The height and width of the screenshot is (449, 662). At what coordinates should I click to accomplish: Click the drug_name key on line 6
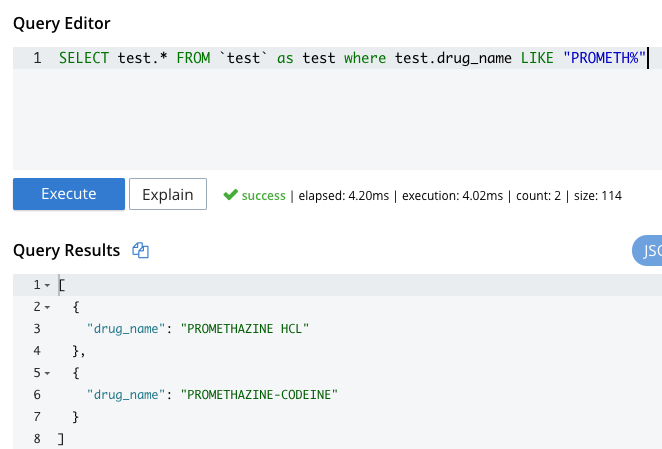tap(127, 395)
